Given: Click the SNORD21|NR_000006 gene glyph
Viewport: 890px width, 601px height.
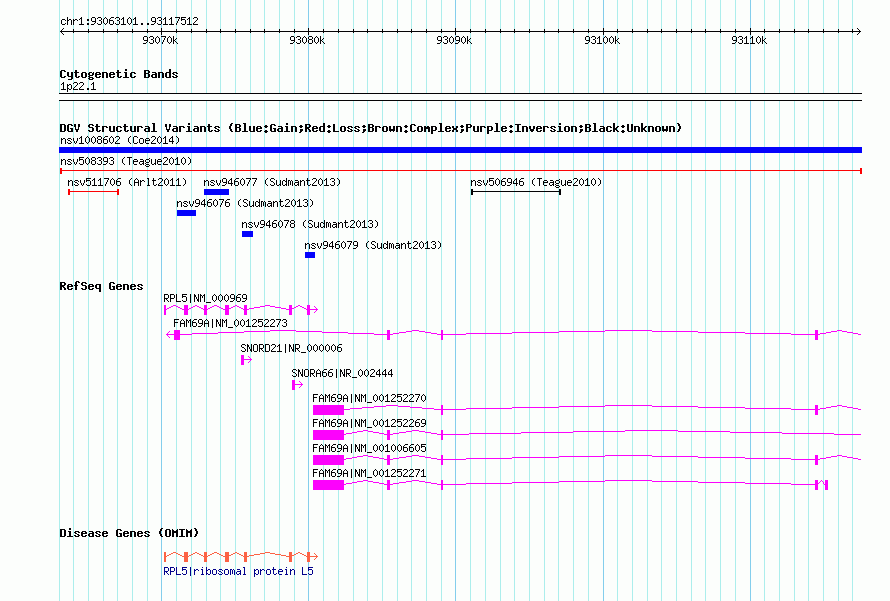Looking at the screenshot, I should (x=246, y=360).
